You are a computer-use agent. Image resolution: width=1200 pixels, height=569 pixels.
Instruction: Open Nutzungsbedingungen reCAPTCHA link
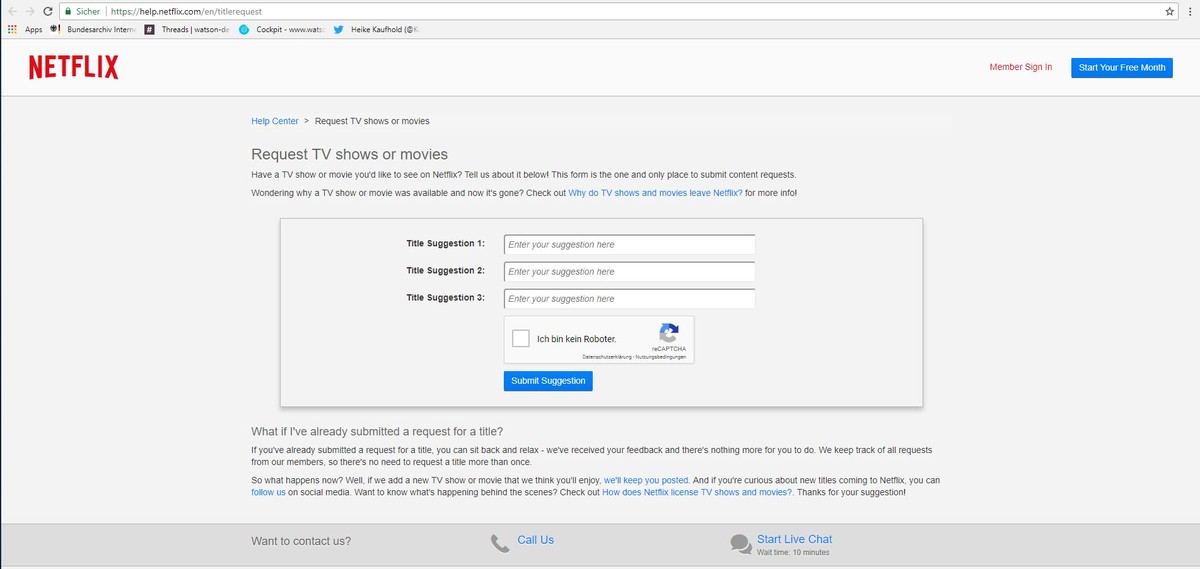click(660, 357)
